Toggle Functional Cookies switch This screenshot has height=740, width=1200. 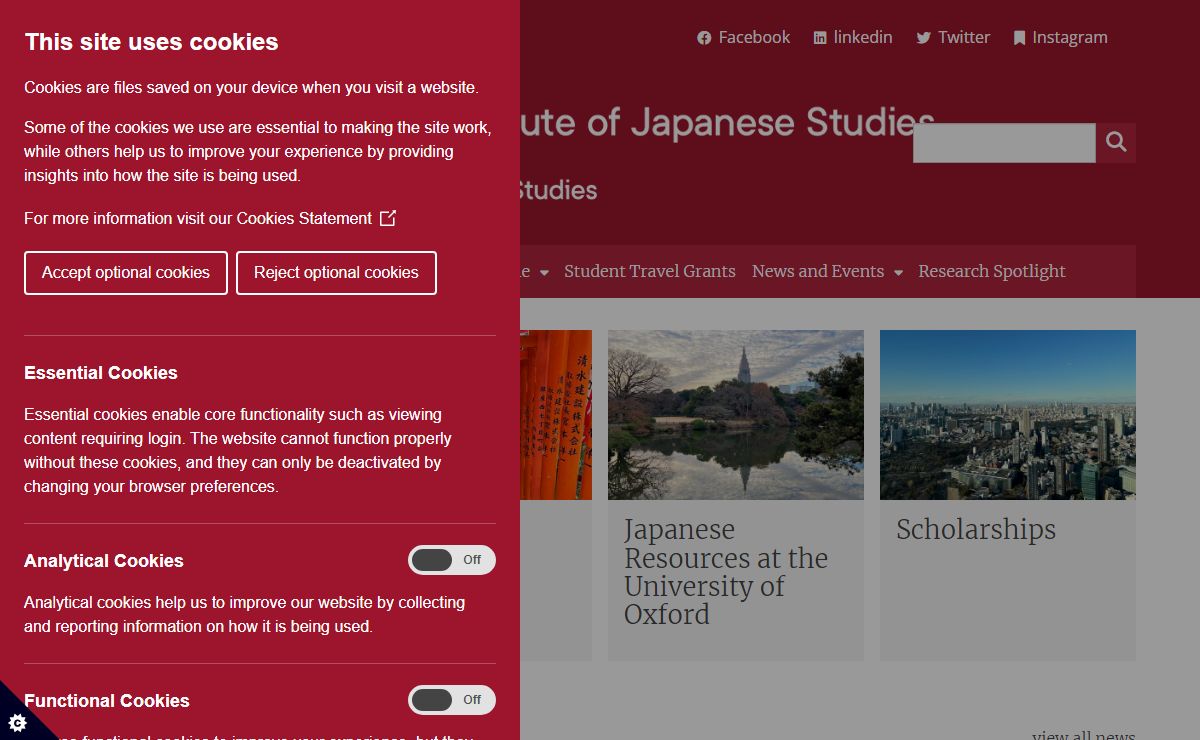pyautogui.click(x=452, y=700)
